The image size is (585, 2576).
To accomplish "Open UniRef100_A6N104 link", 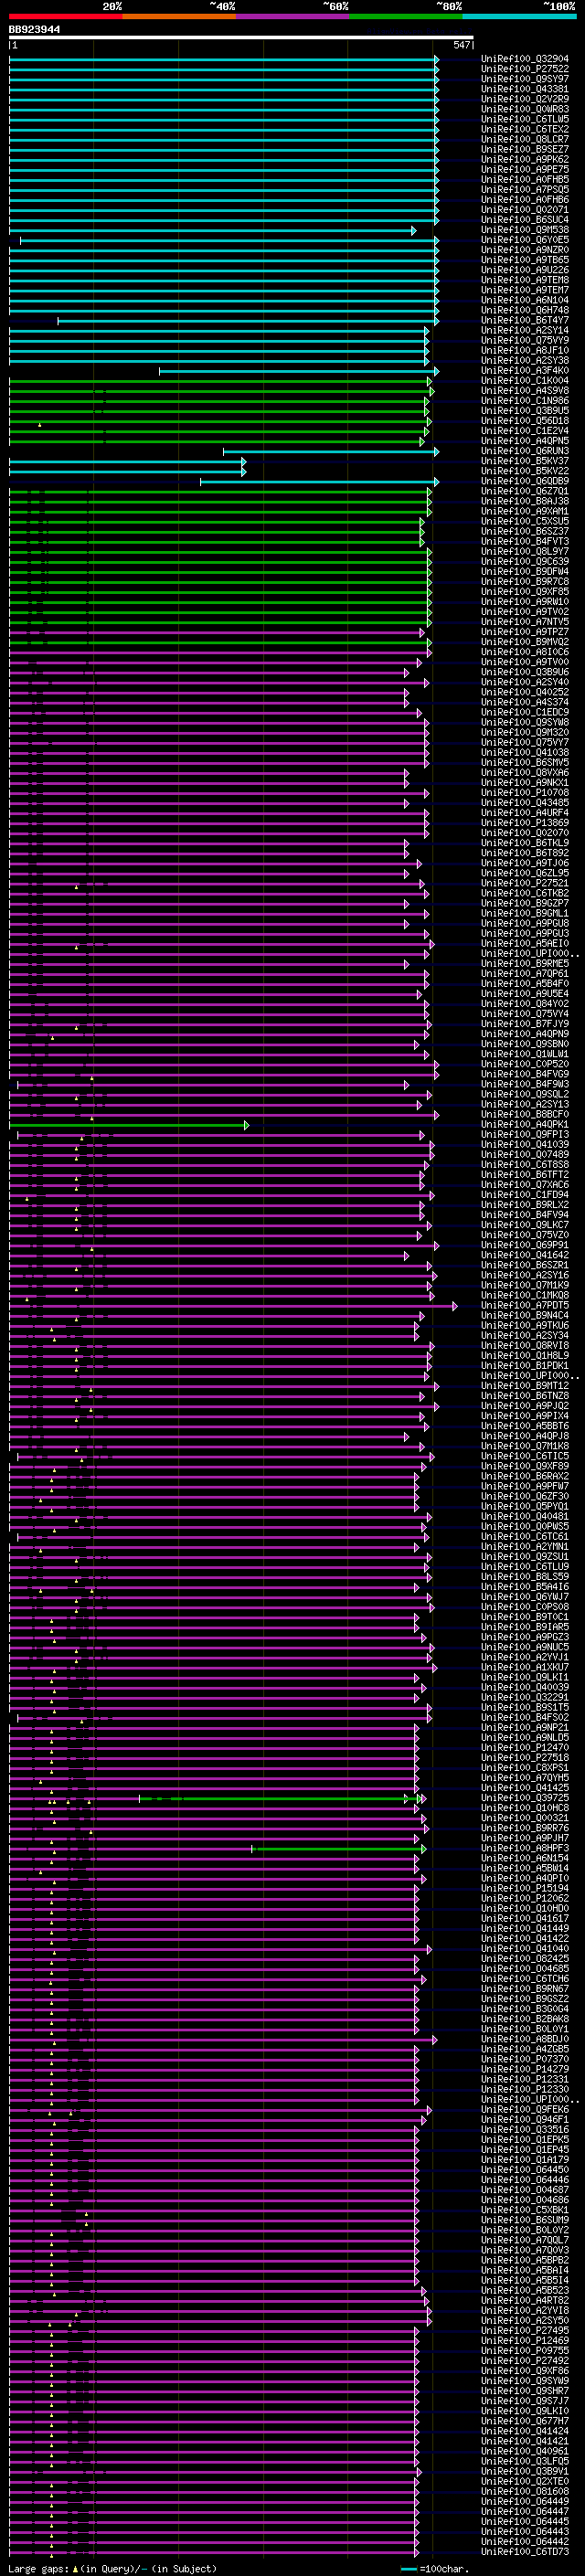I will pyautogui.click(x=524, y=300).
